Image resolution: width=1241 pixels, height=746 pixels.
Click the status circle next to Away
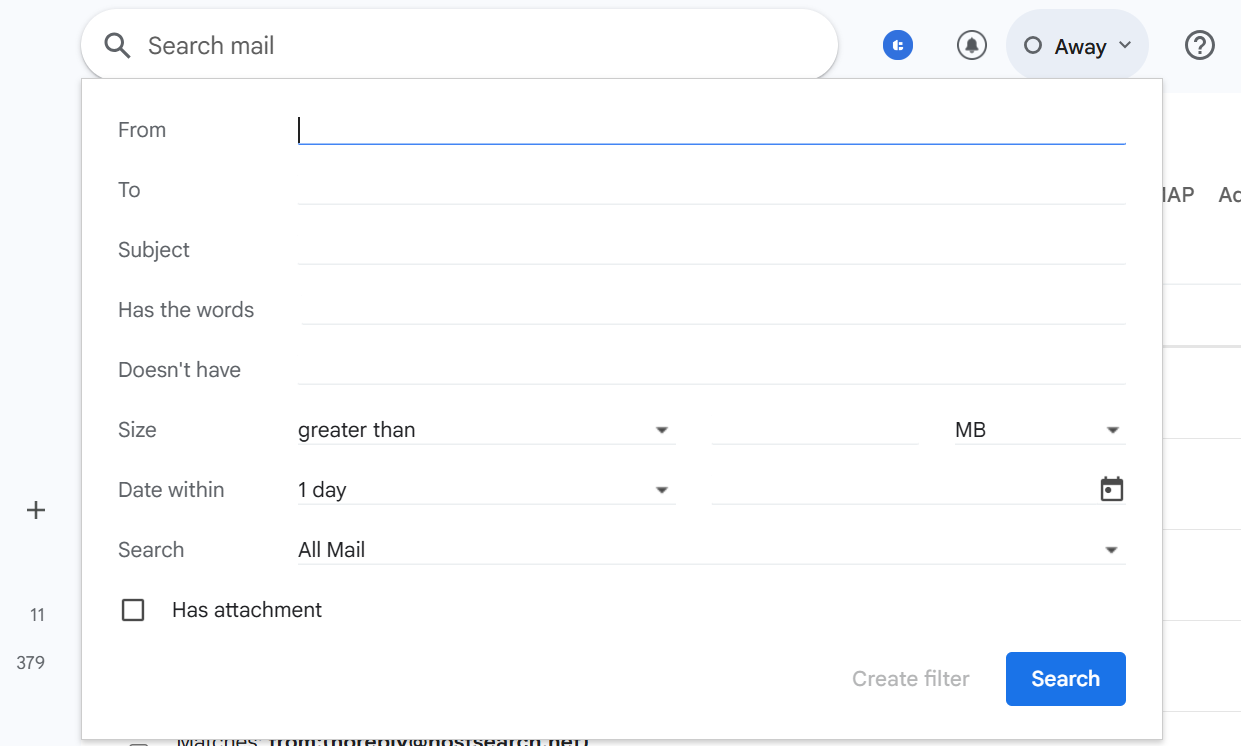[1031, 45]
